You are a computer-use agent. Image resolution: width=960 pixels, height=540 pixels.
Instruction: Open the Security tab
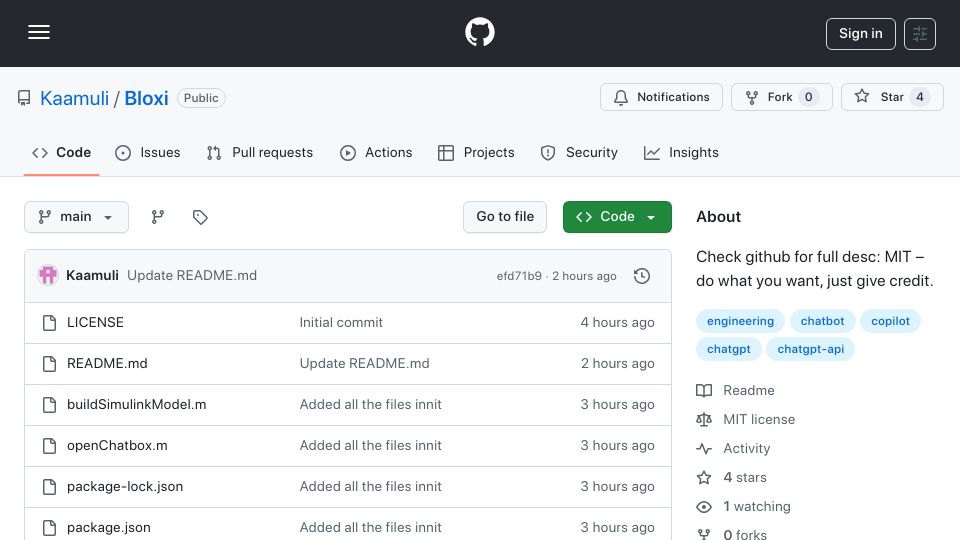[579, 152]
